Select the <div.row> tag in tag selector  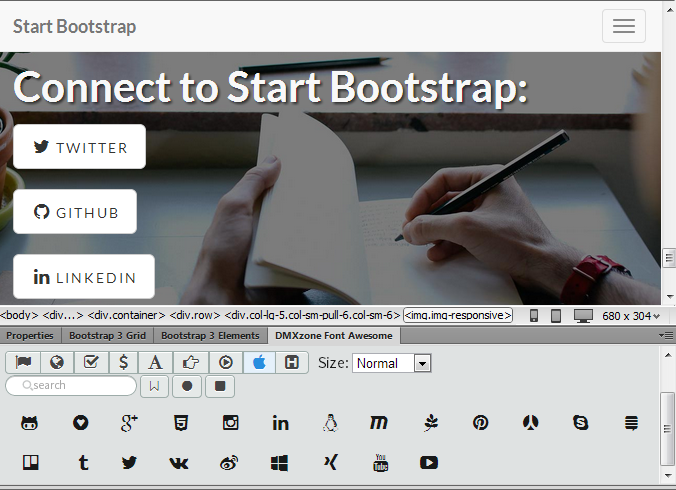click(195, 315)
